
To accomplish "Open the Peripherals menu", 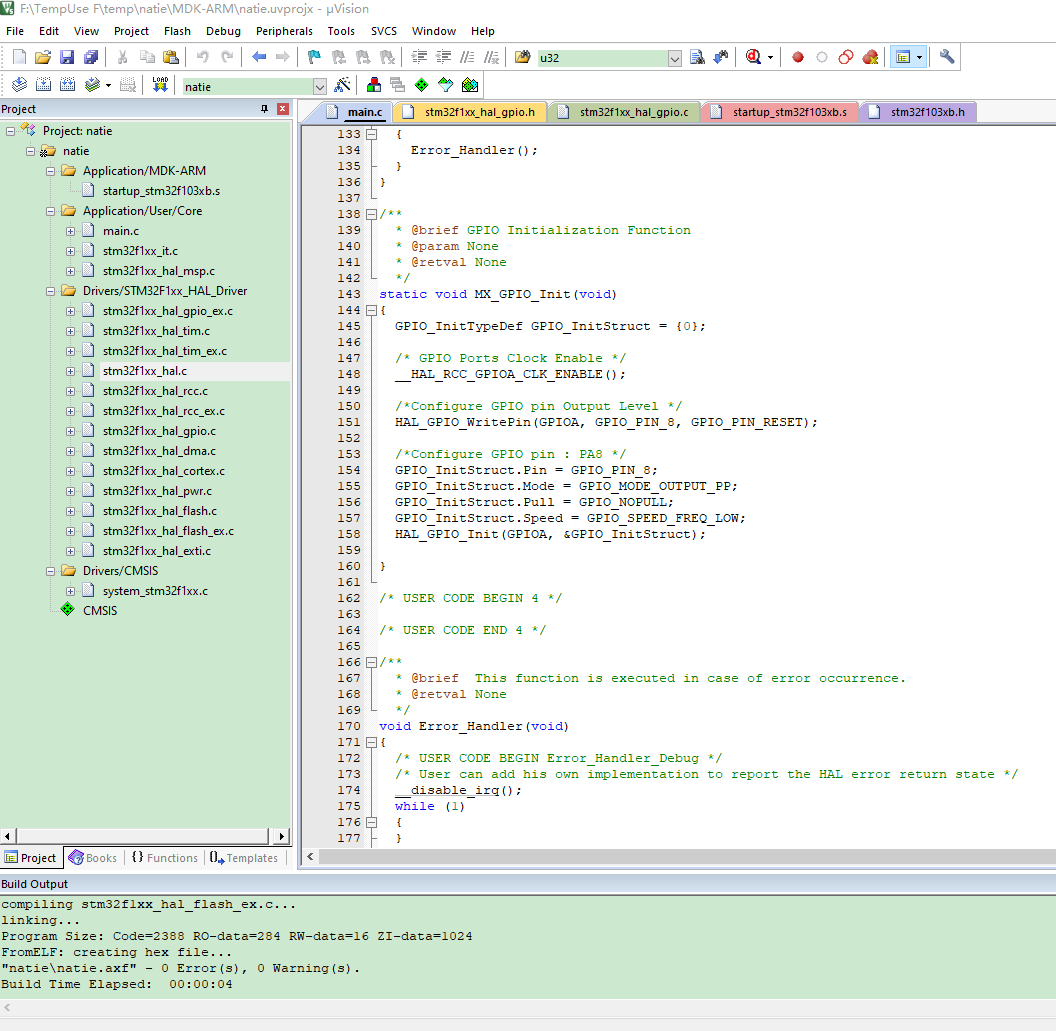I will [x=284, y=31].
